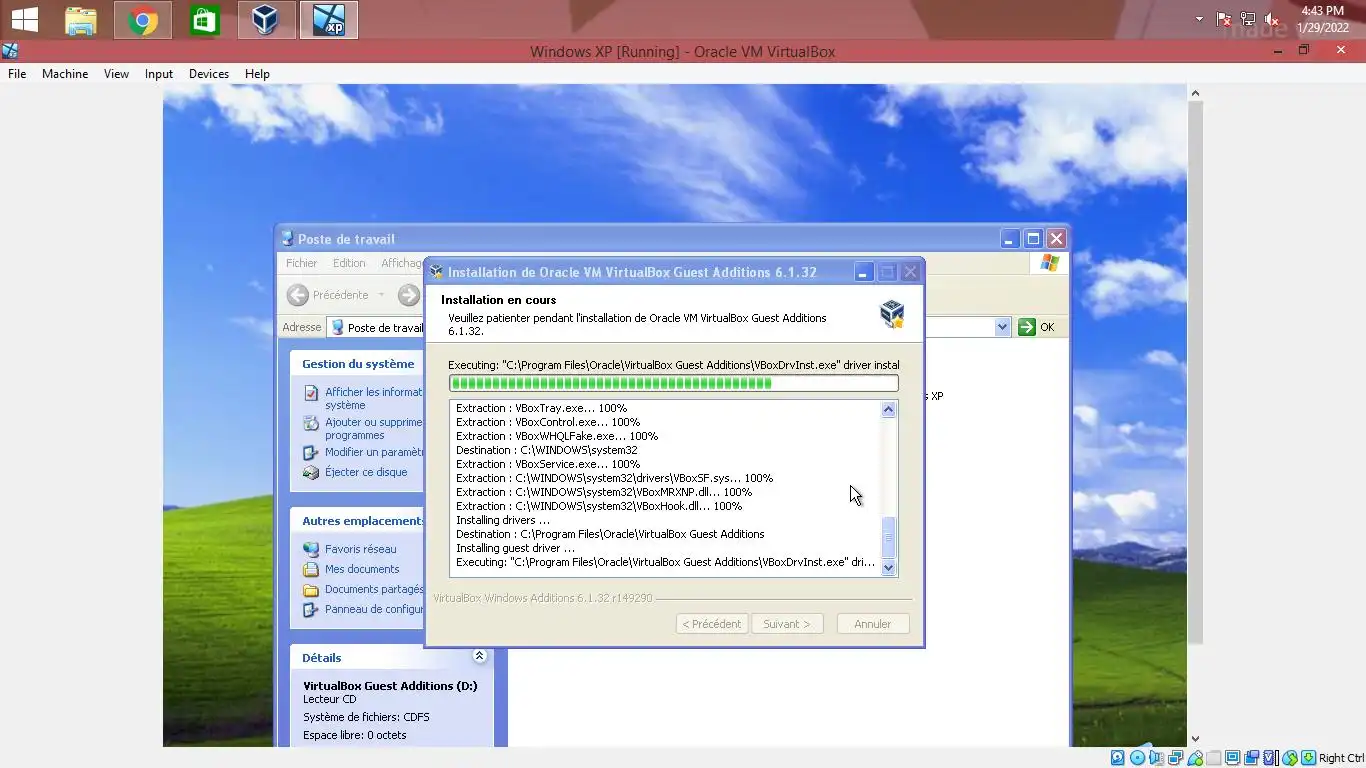This screenshot has height=768, width=1366.
Task: Click the installer log scrollbar thumb
Action: (888, 537)
